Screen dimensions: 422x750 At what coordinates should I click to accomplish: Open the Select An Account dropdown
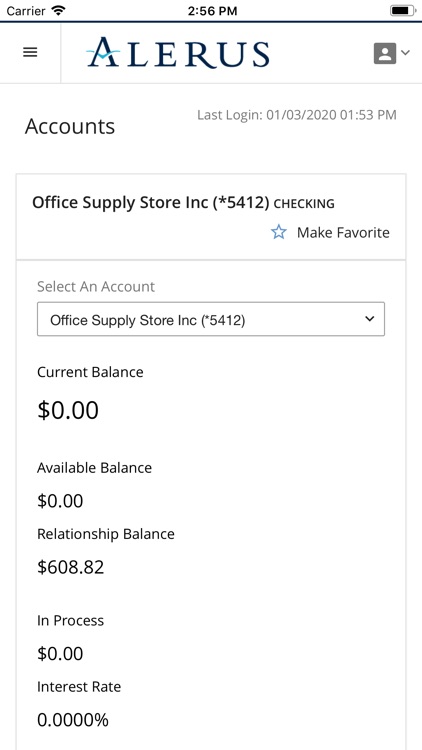coord(211,319)
